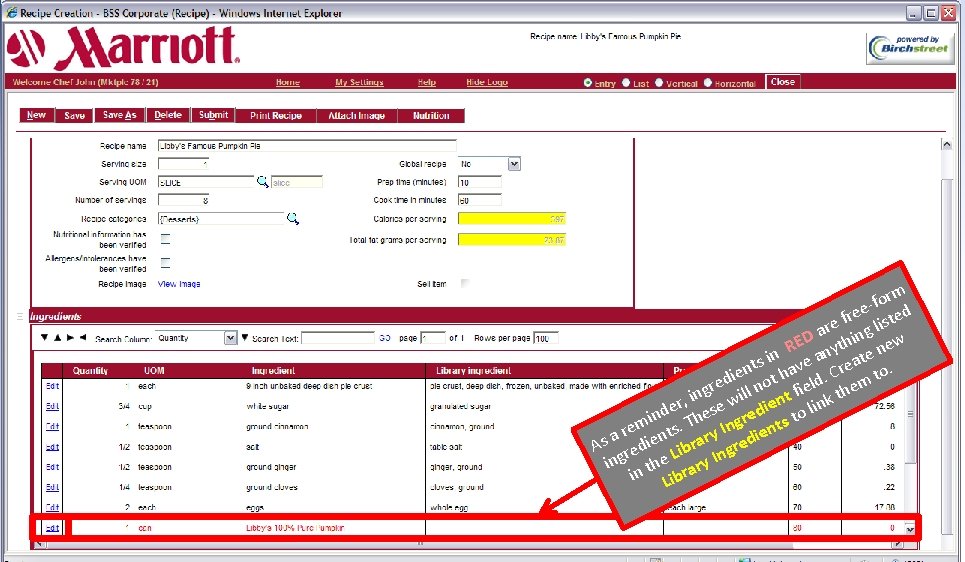Click the Delete button
The width and height of the screenshot is (965, 562).
pyautogui.click(x=168, y=115)
